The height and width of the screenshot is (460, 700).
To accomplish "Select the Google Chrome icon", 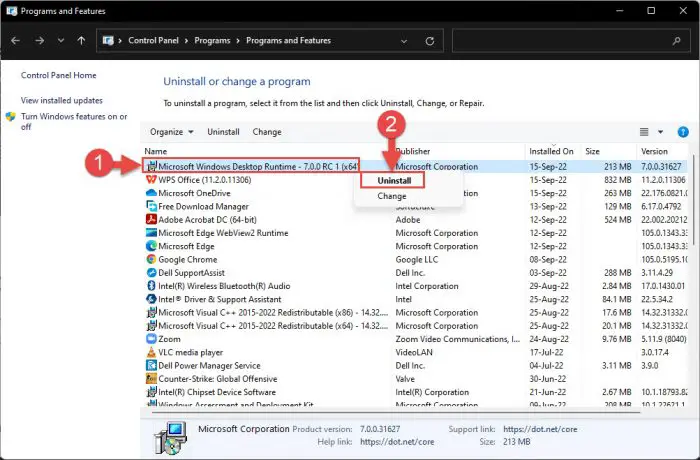I will click(x=151, y=259).
